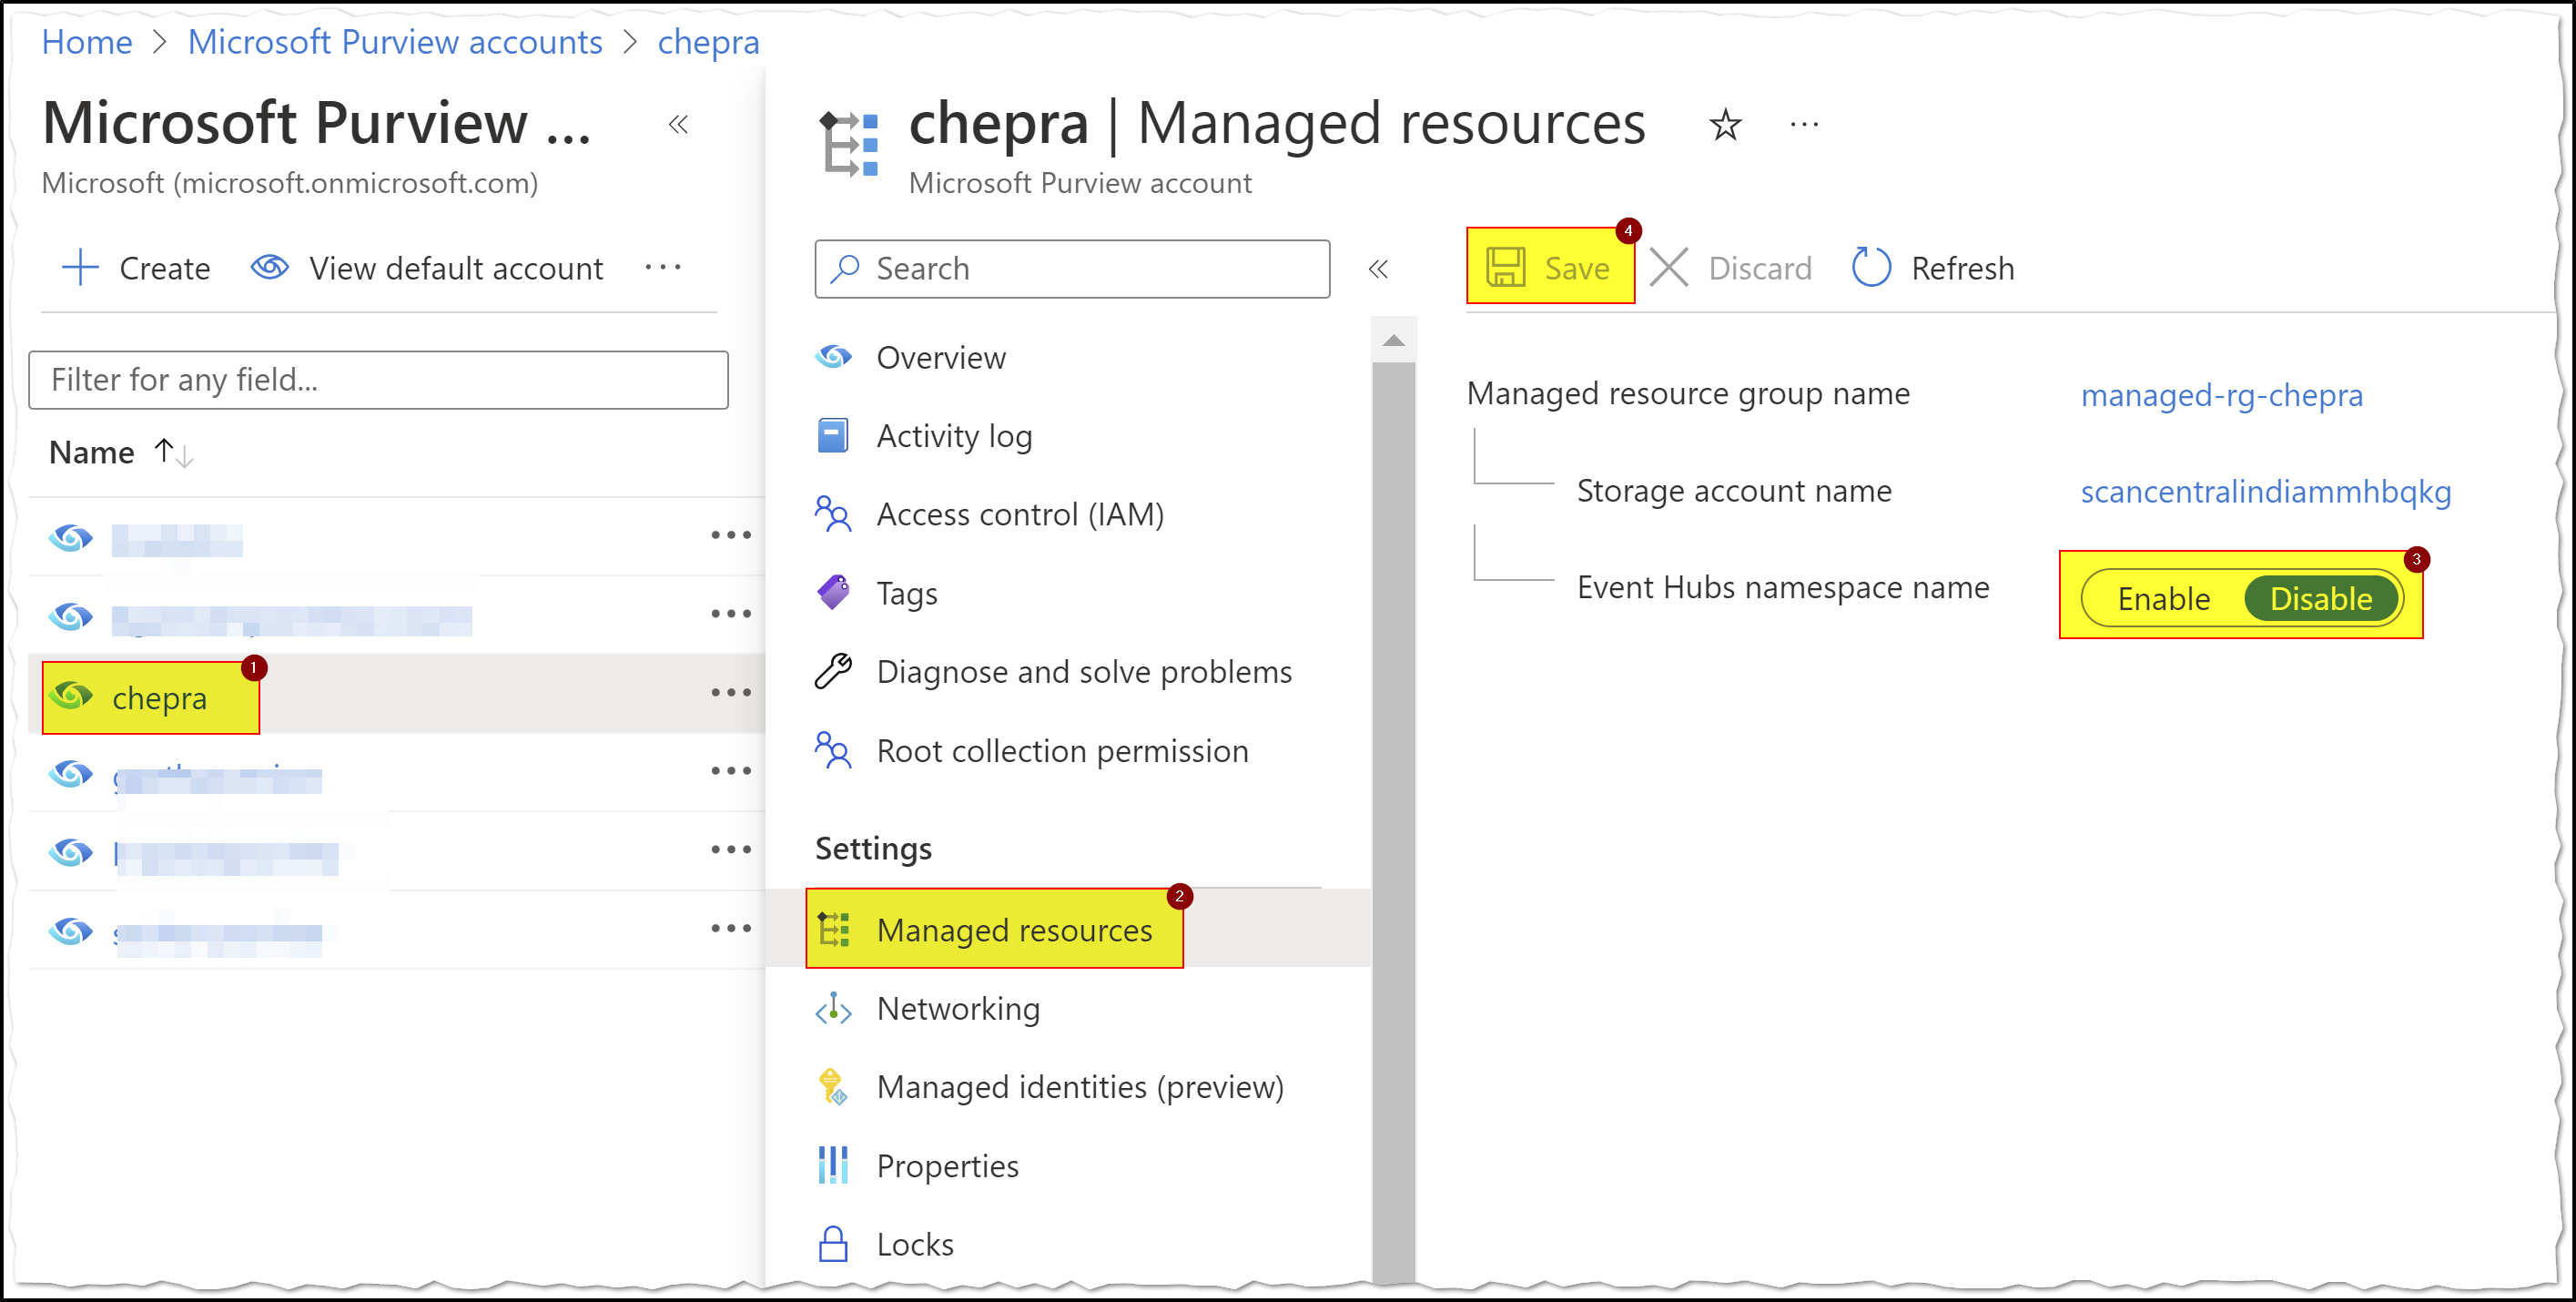Go to Microsoft Purview accounts breadcrumb
2576x1302 pixels.
click(395, 42)
